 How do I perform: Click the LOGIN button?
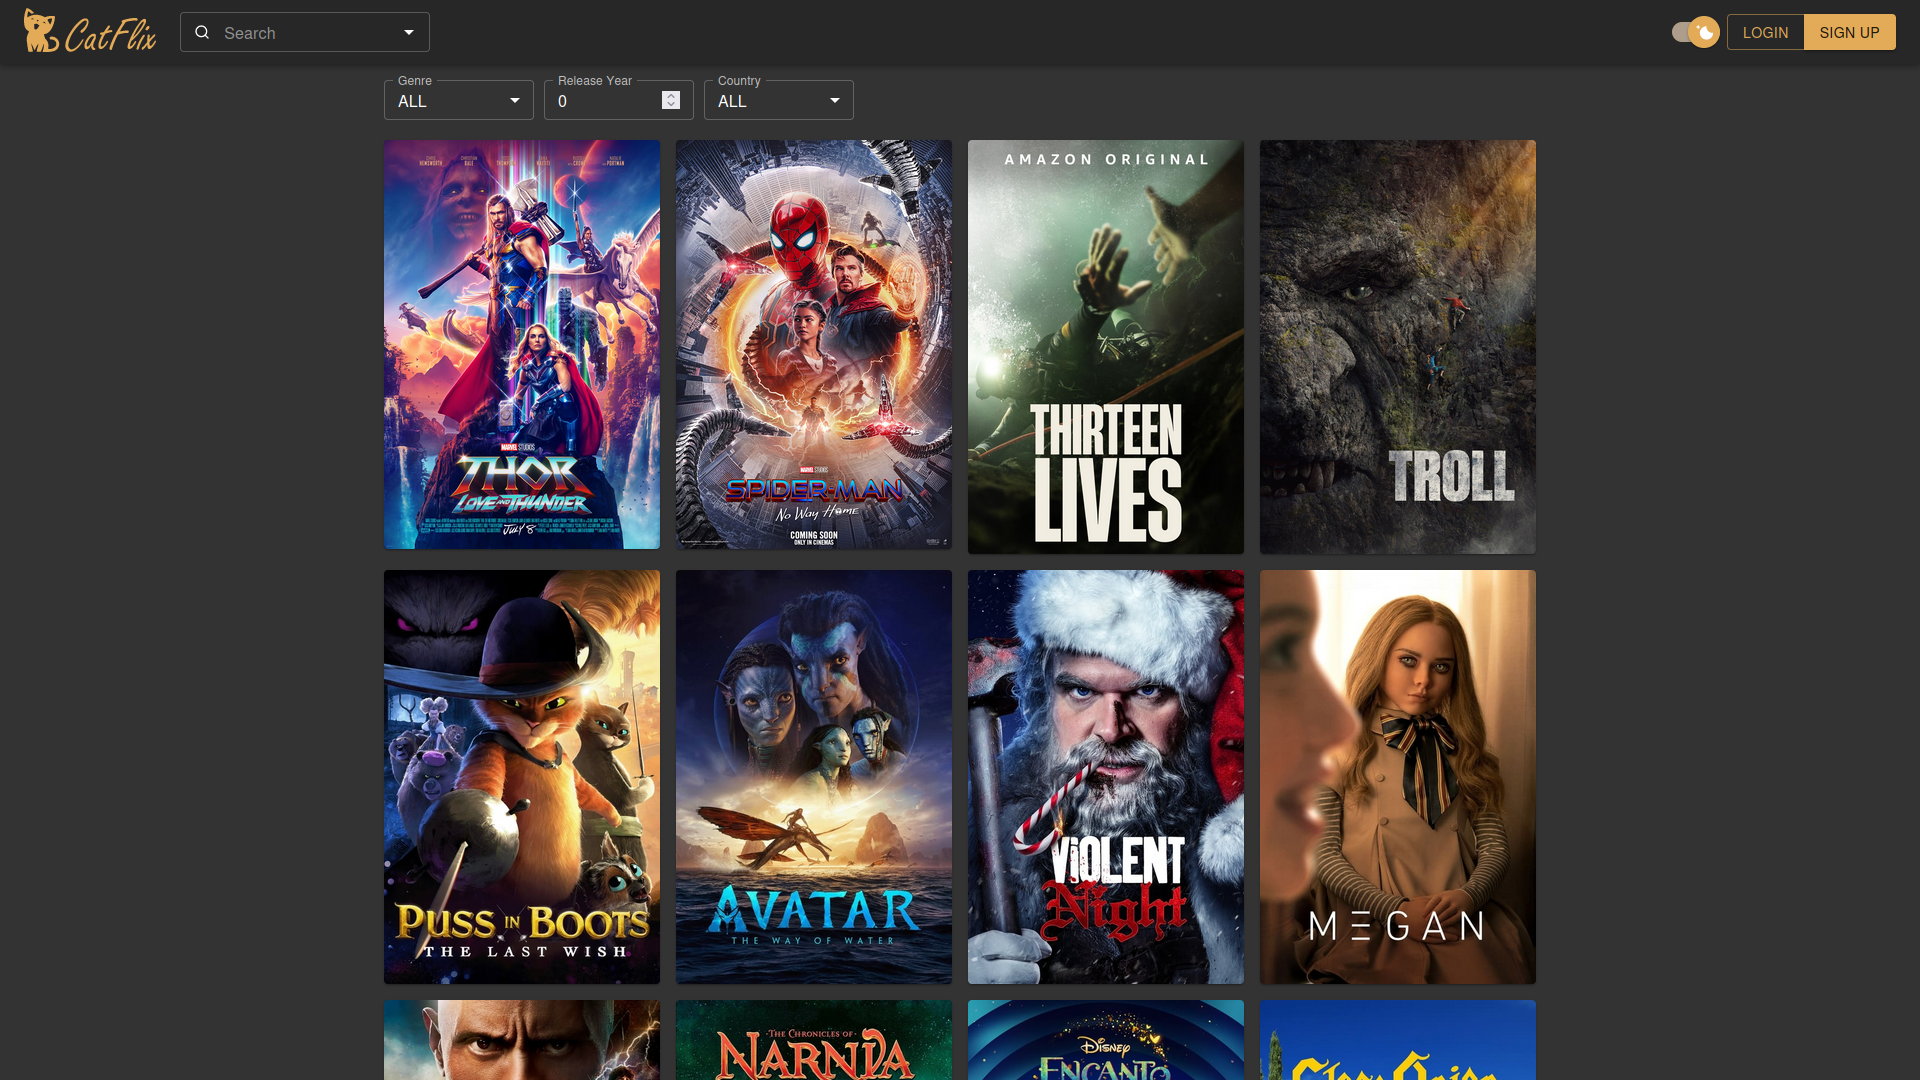pyautogui.click(x=1765, y=32)
